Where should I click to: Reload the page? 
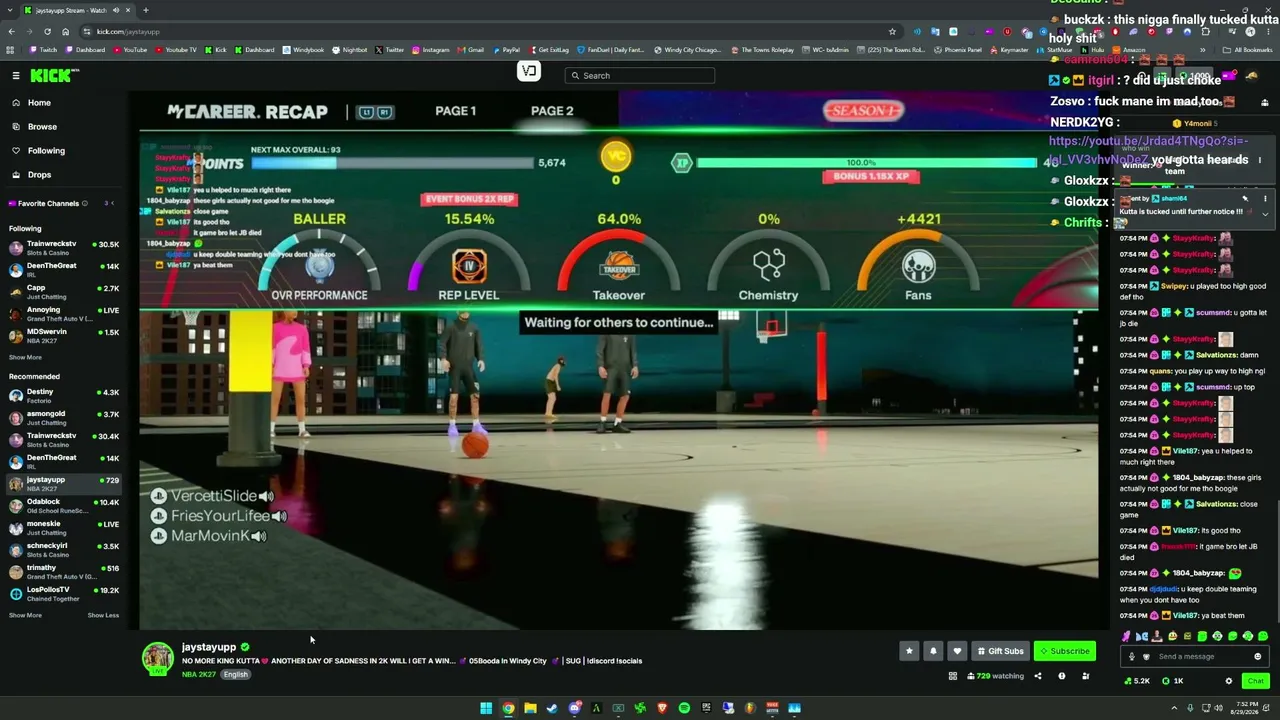click(47, 31)
